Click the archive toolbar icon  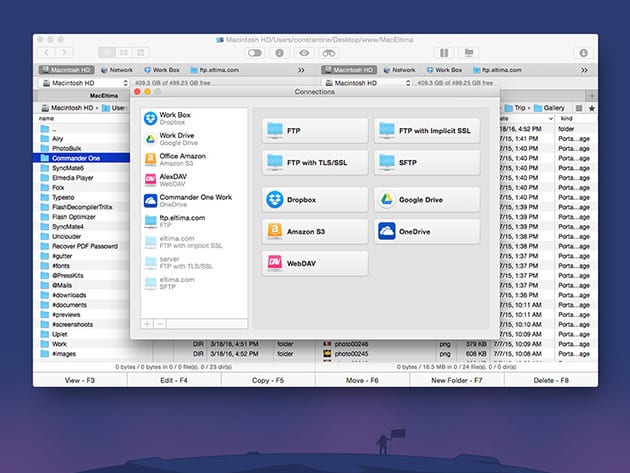[444, 53]
